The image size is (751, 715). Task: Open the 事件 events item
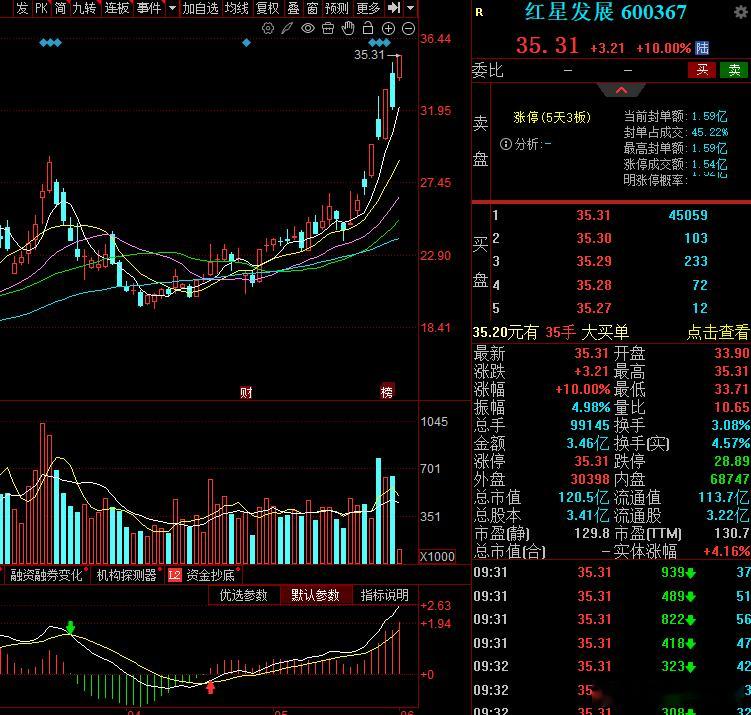(x=149, y=8)
